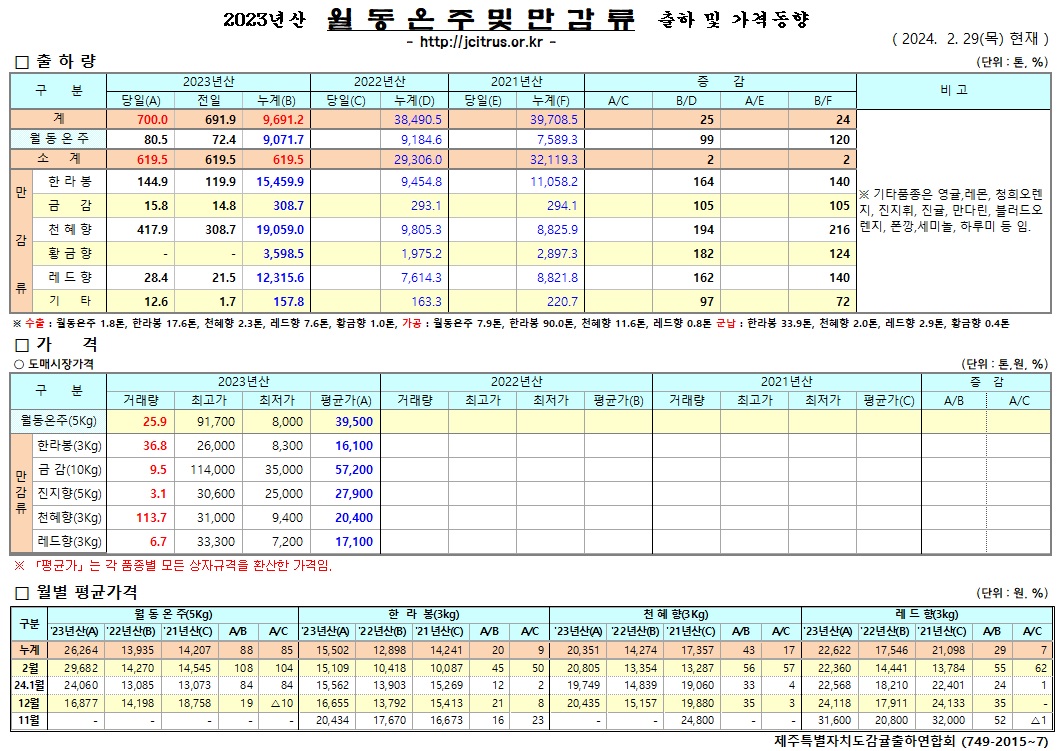Click the 천혜향 cumulative value 19,059.0

tap(276, 229)
